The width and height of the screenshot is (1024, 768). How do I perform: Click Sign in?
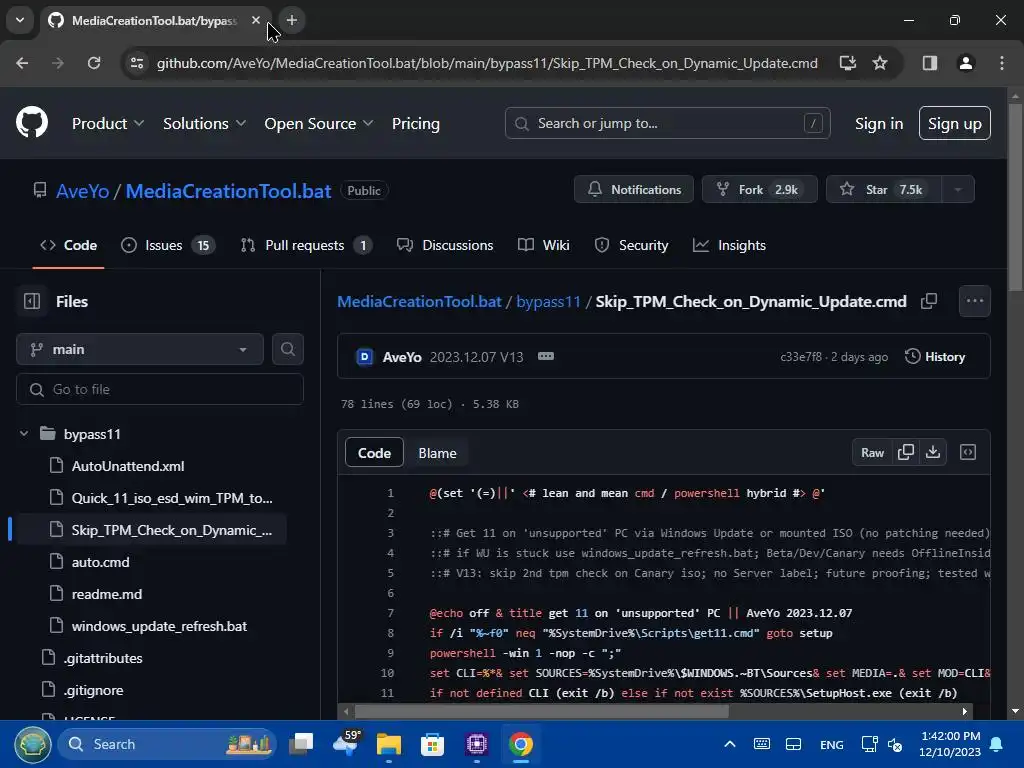[x=878, y=123]
